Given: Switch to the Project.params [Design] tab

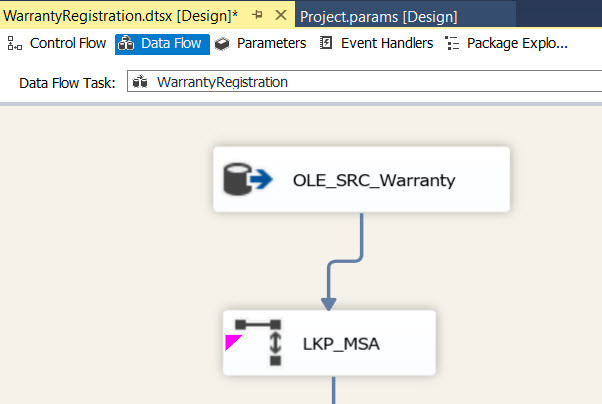Looking at the screenshot, I should (379, 17).
